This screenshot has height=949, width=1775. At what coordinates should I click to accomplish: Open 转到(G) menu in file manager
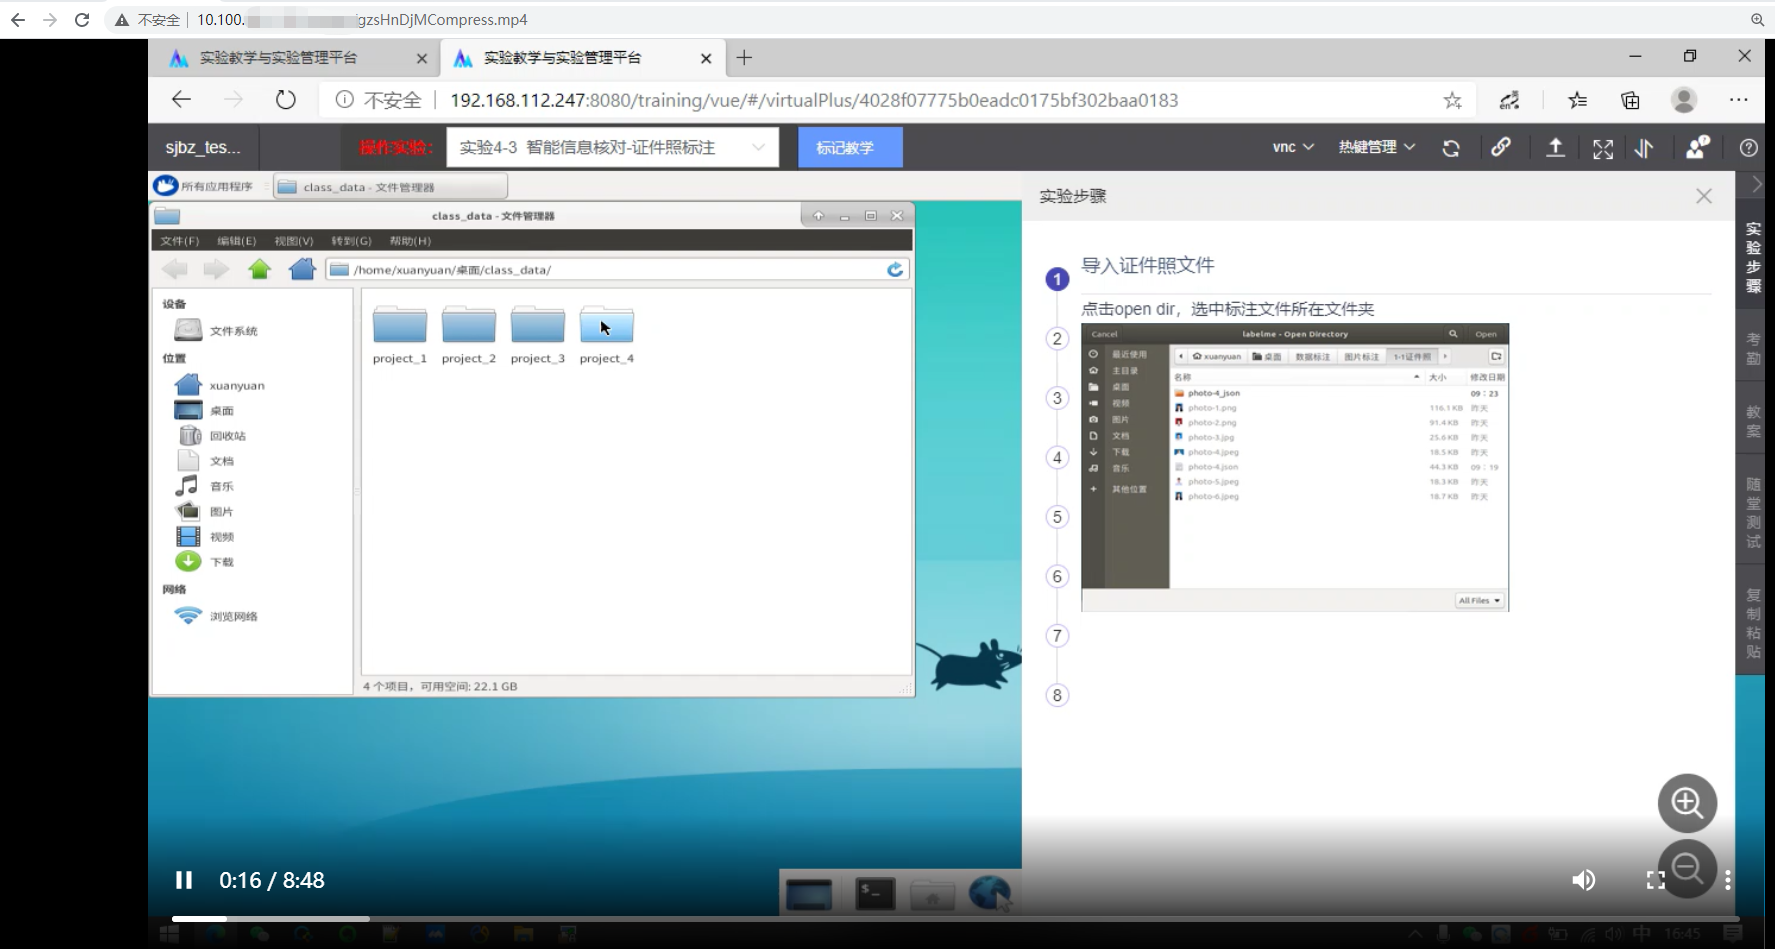pyautogui.click(x=351, y=241)
